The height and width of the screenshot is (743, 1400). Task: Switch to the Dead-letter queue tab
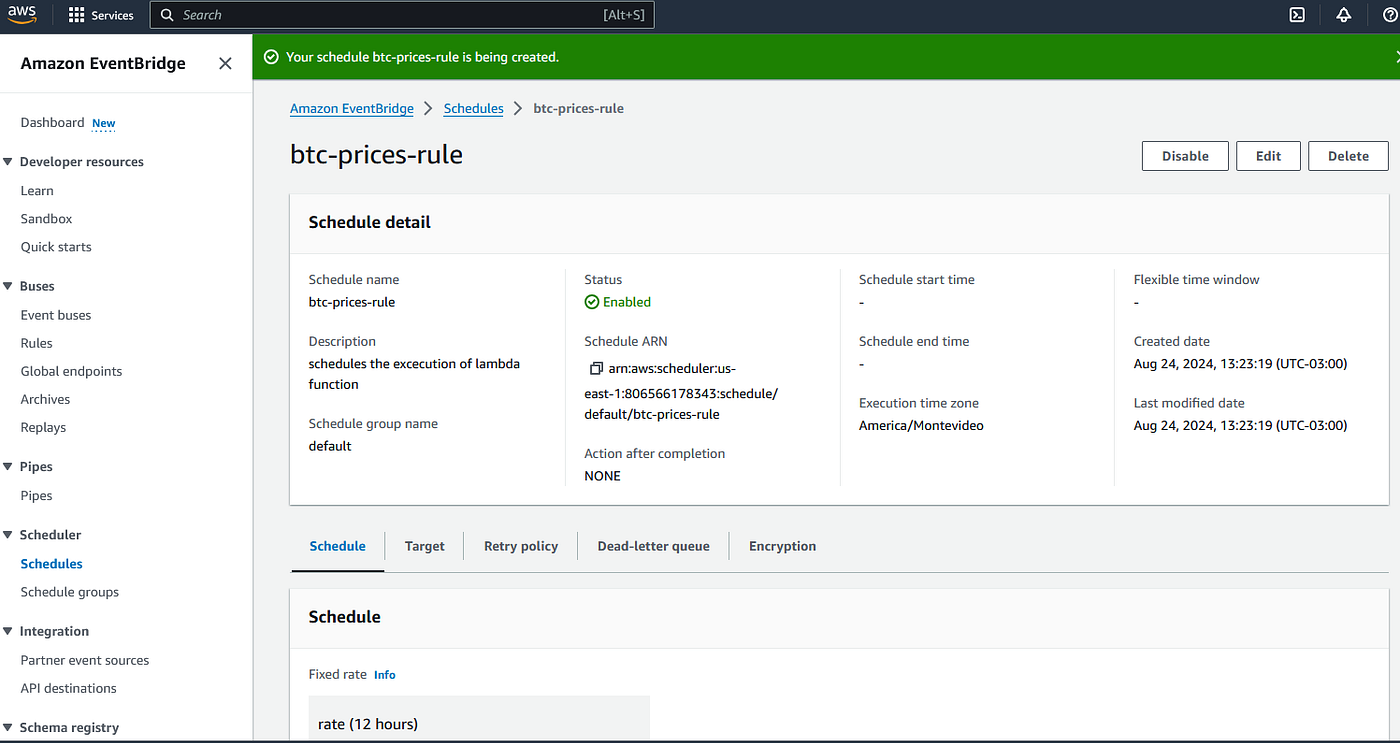coord(653,546)
